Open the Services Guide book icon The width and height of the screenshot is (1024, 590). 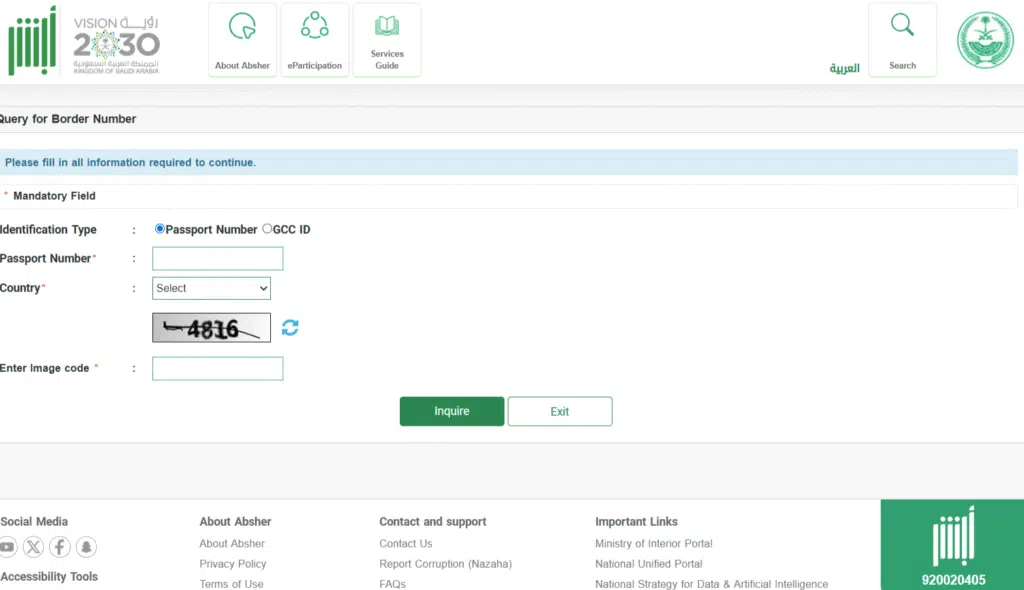[387, 26]
